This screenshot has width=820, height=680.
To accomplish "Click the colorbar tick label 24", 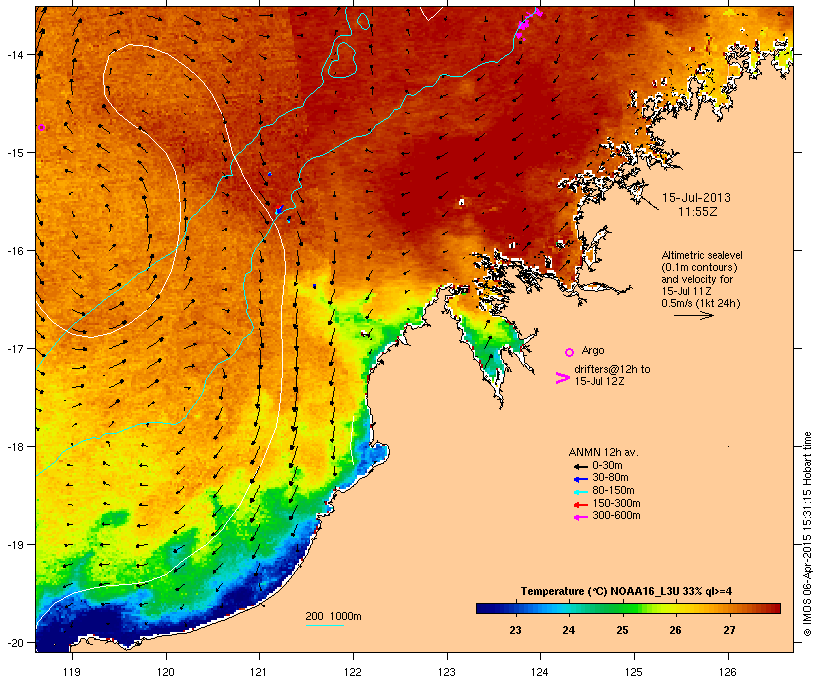I will pyautogui.click(x=568, y=630).
